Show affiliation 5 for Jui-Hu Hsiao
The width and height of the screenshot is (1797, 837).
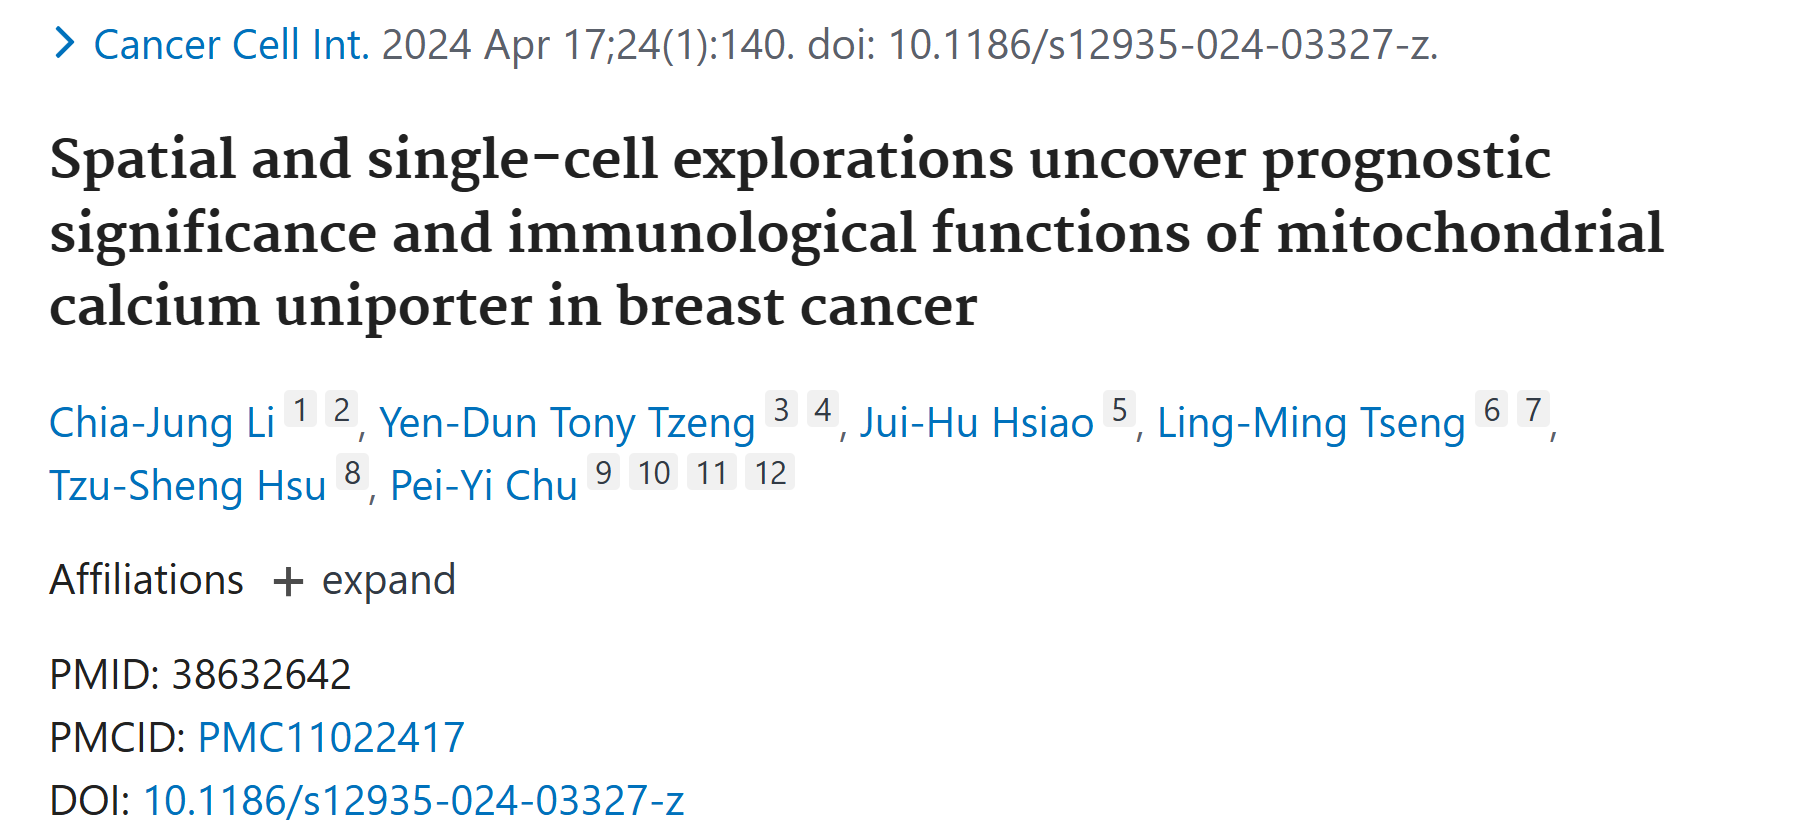(1119, 410)
